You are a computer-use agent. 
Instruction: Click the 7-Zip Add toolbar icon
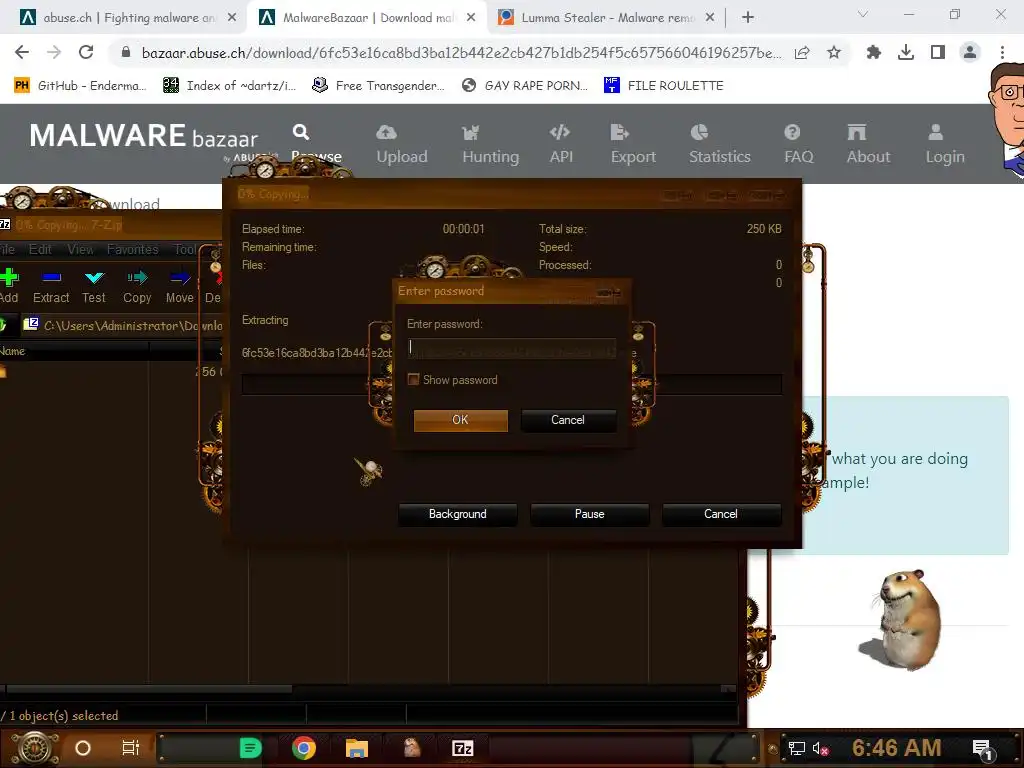click(x=8, y=278)
